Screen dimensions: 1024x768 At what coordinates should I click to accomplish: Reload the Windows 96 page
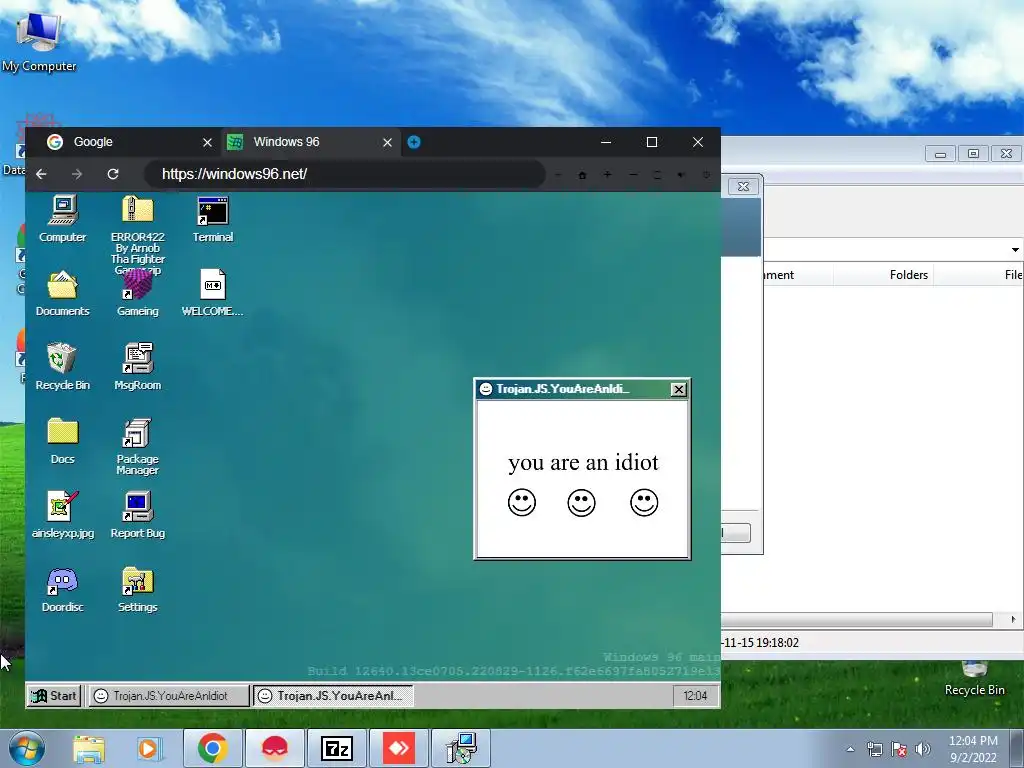tap(113, 174)
